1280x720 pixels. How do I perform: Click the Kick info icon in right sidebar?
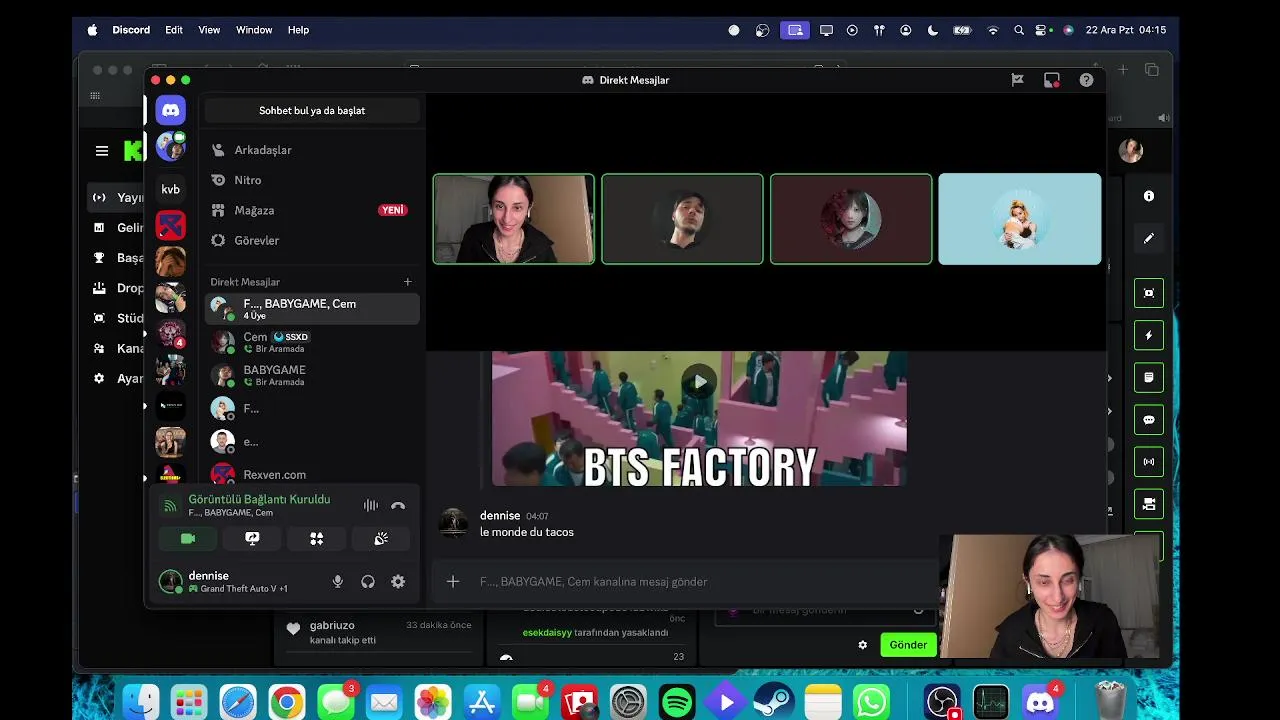click(1149, 196)
